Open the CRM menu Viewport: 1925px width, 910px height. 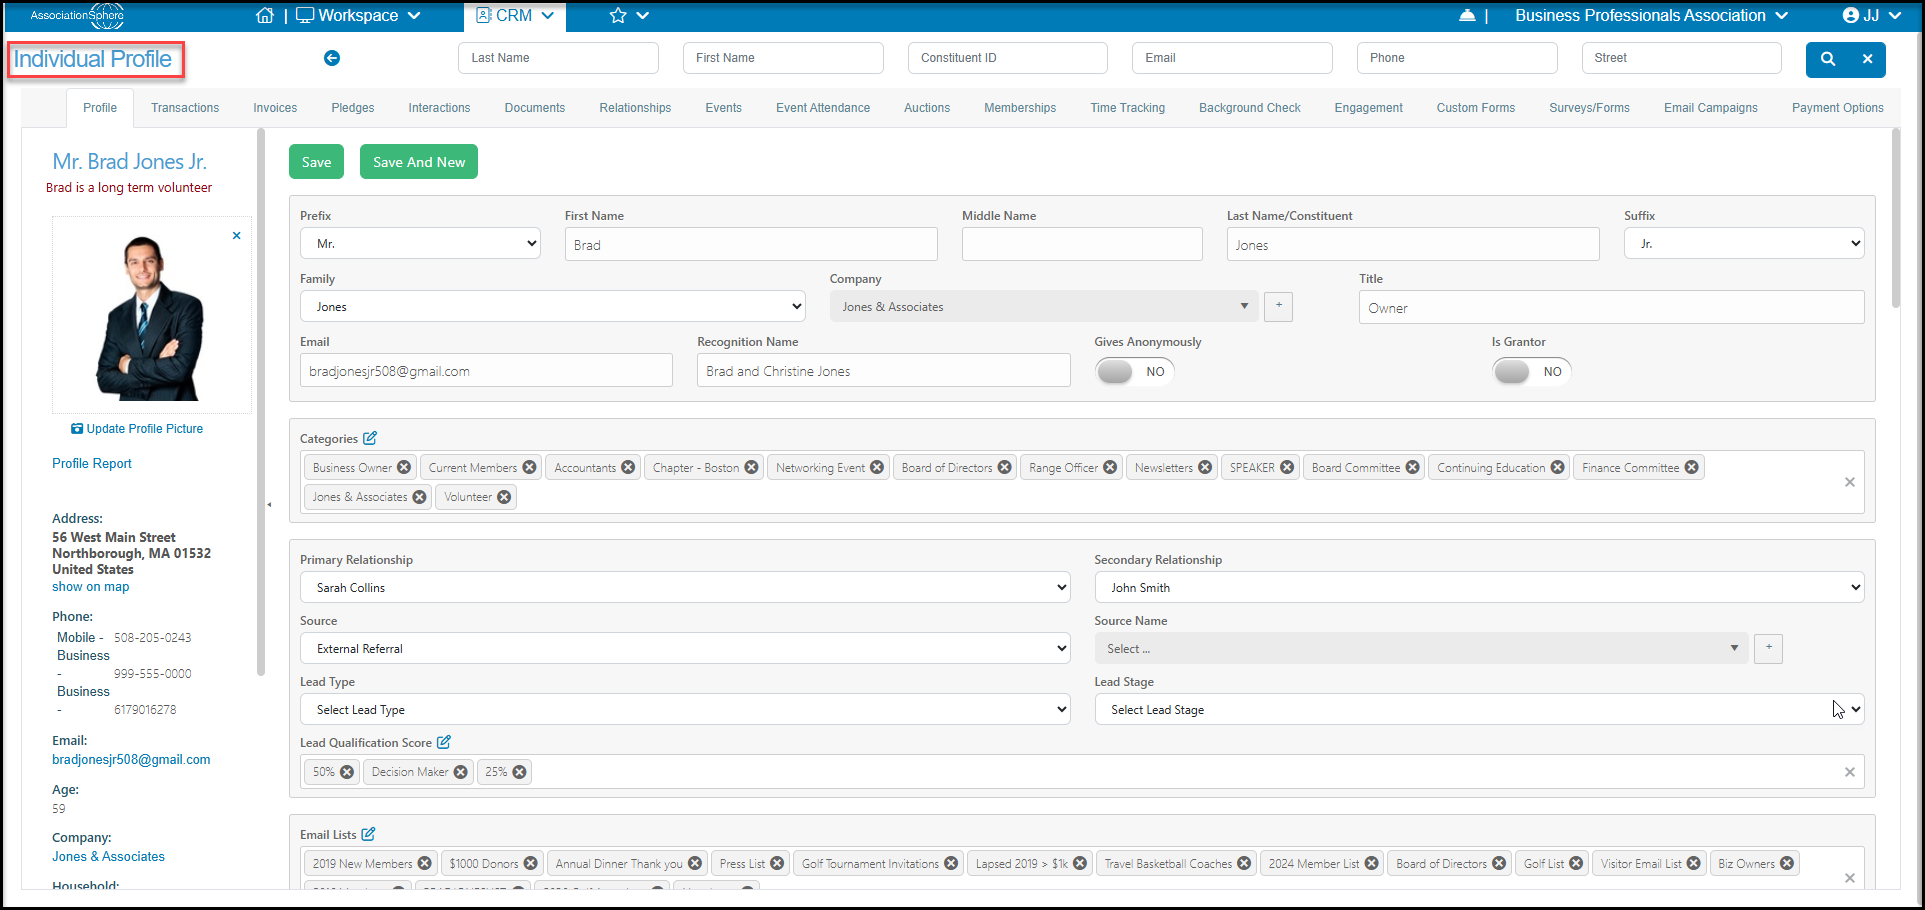(515, 15)
